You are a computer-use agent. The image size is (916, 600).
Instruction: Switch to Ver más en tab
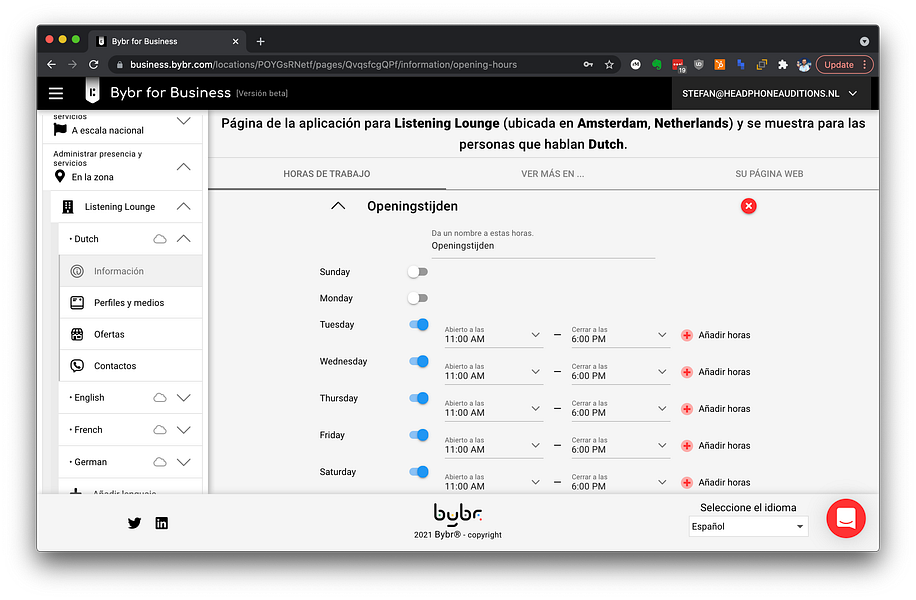pos(553,174)
